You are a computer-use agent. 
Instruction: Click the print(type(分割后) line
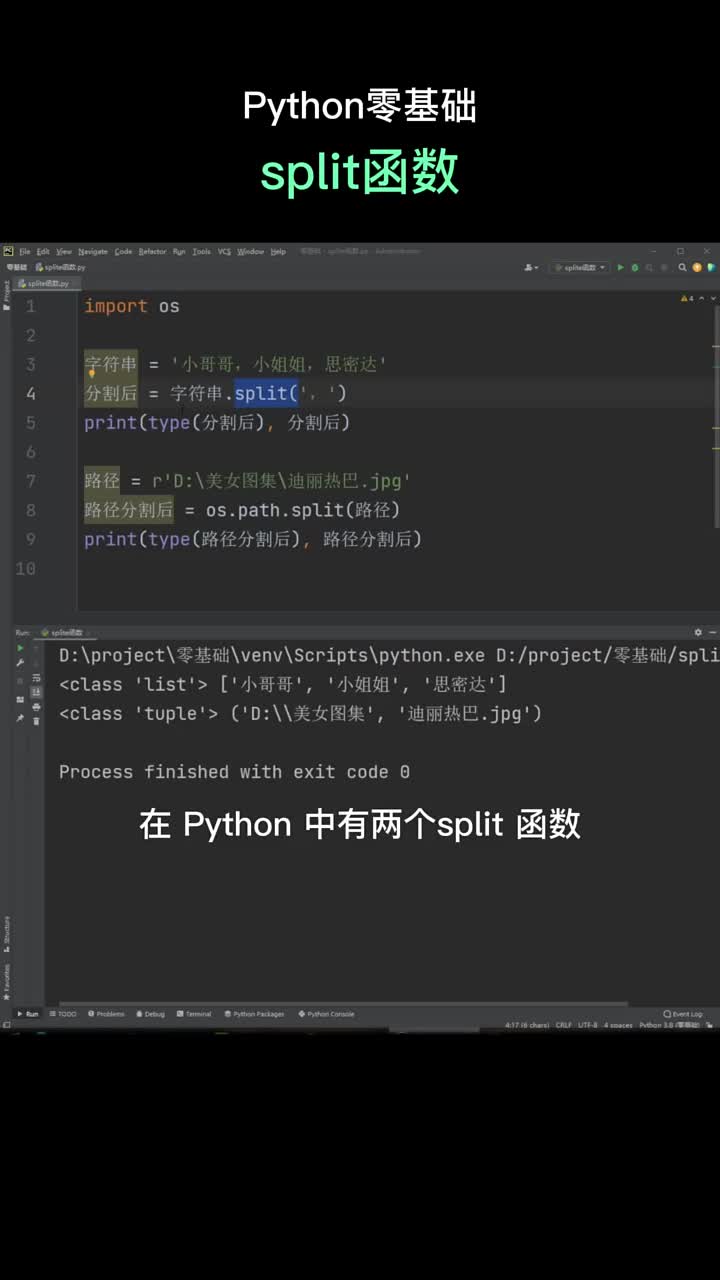coord(217,423)
